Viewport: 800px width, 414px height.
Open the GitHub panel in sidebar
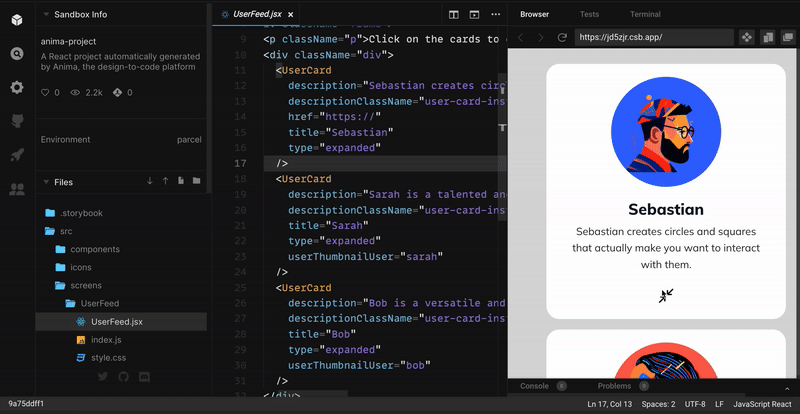17,121
